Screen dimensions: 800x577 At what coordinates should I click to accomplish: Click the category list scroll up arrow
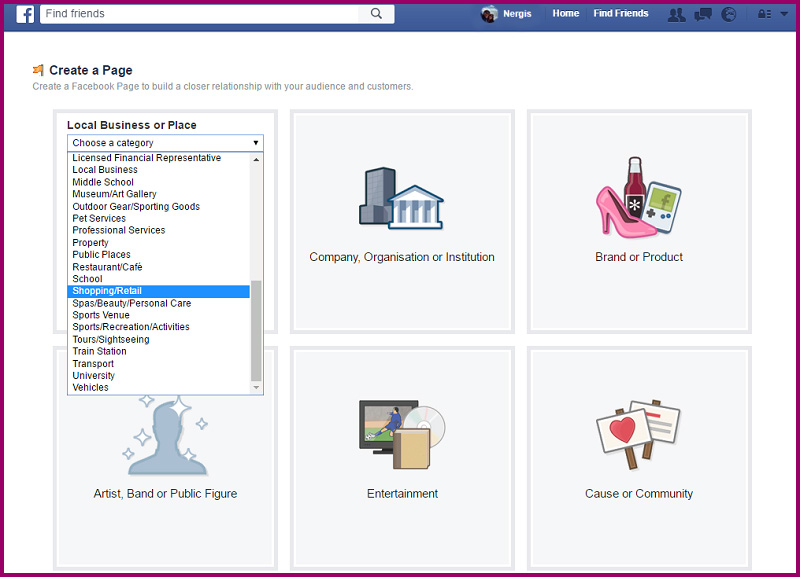[x=256, y=160]
